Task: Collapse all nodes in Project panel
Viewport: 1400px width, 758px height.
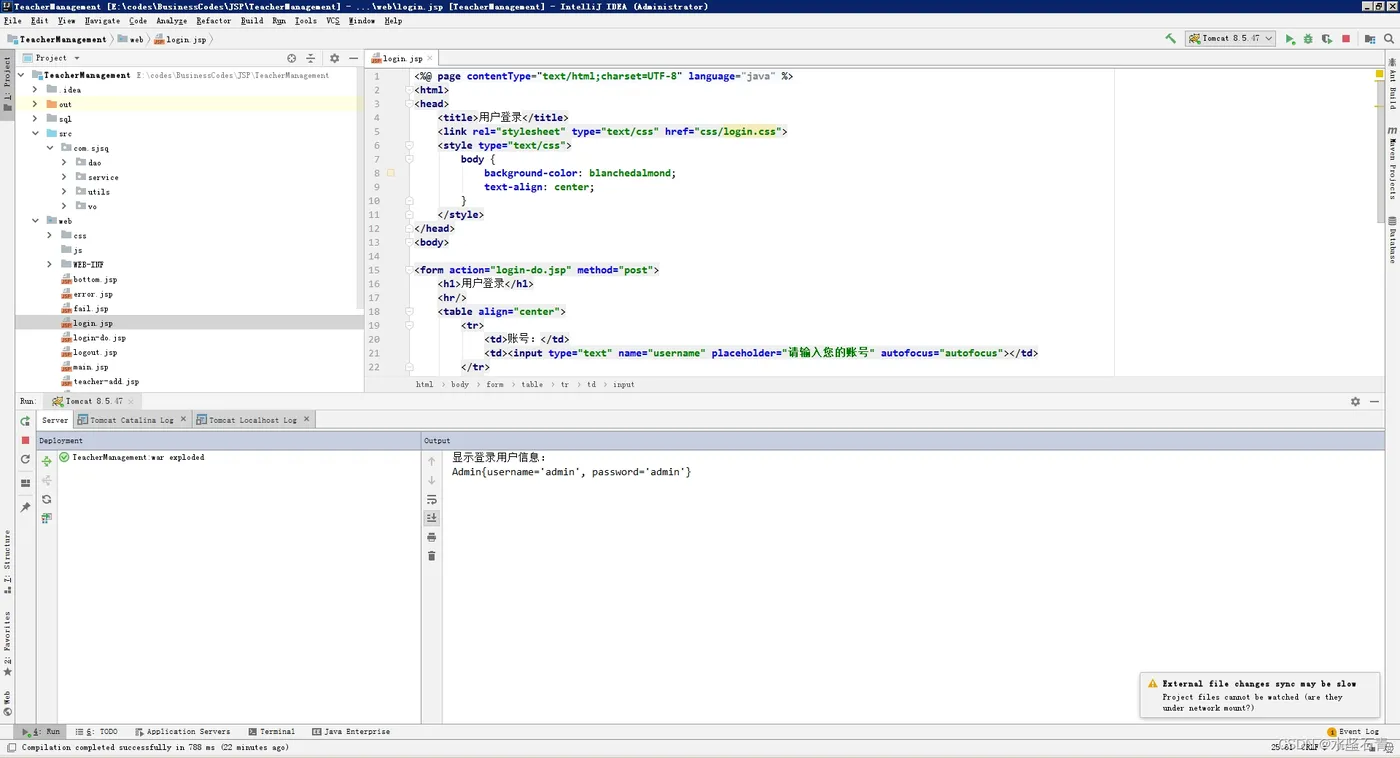Action: point(310,58)
